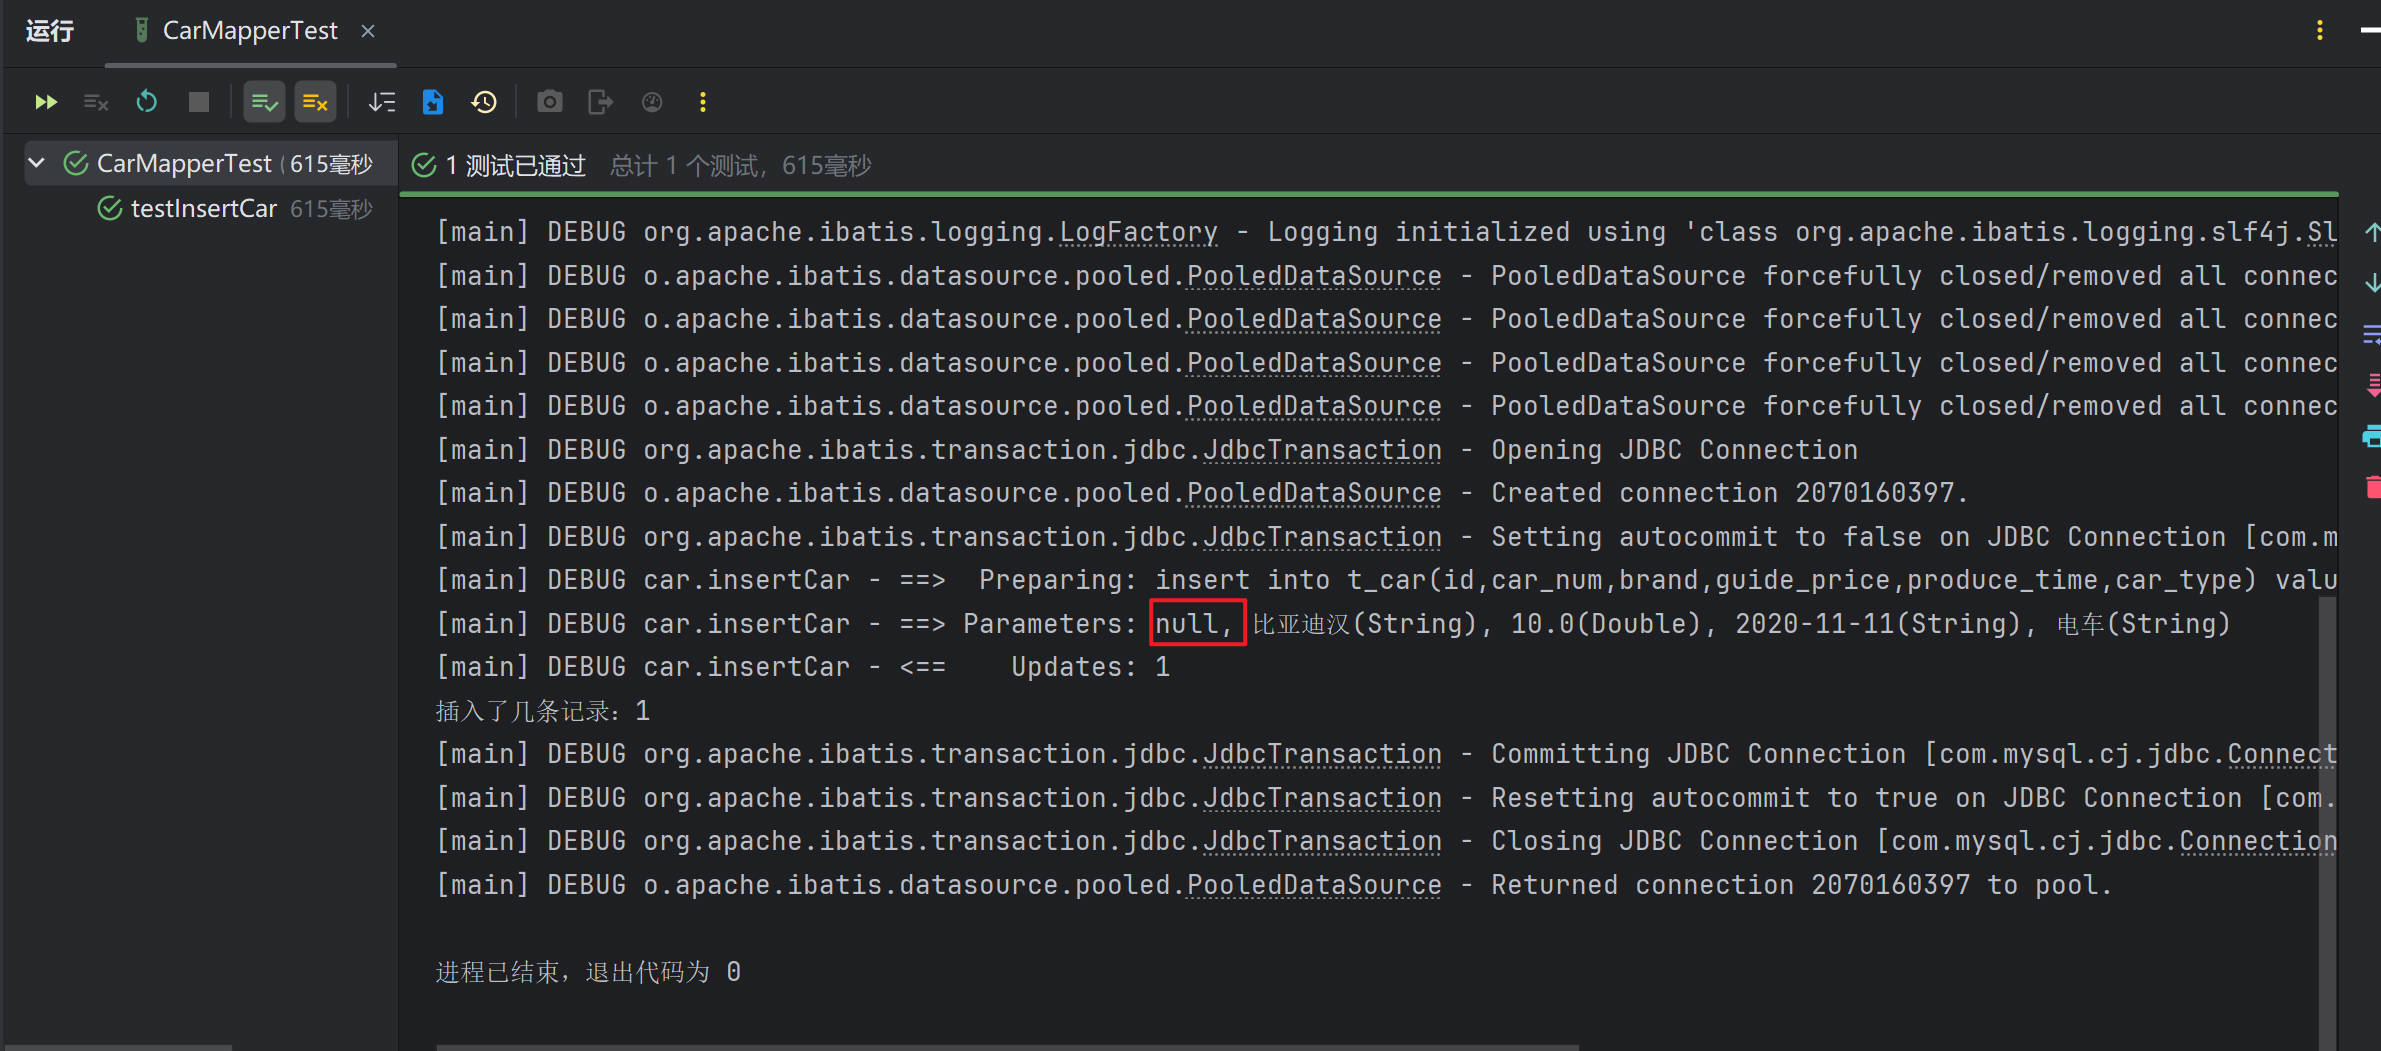Collapse the CarMapperTest tree node

point(37,163)
